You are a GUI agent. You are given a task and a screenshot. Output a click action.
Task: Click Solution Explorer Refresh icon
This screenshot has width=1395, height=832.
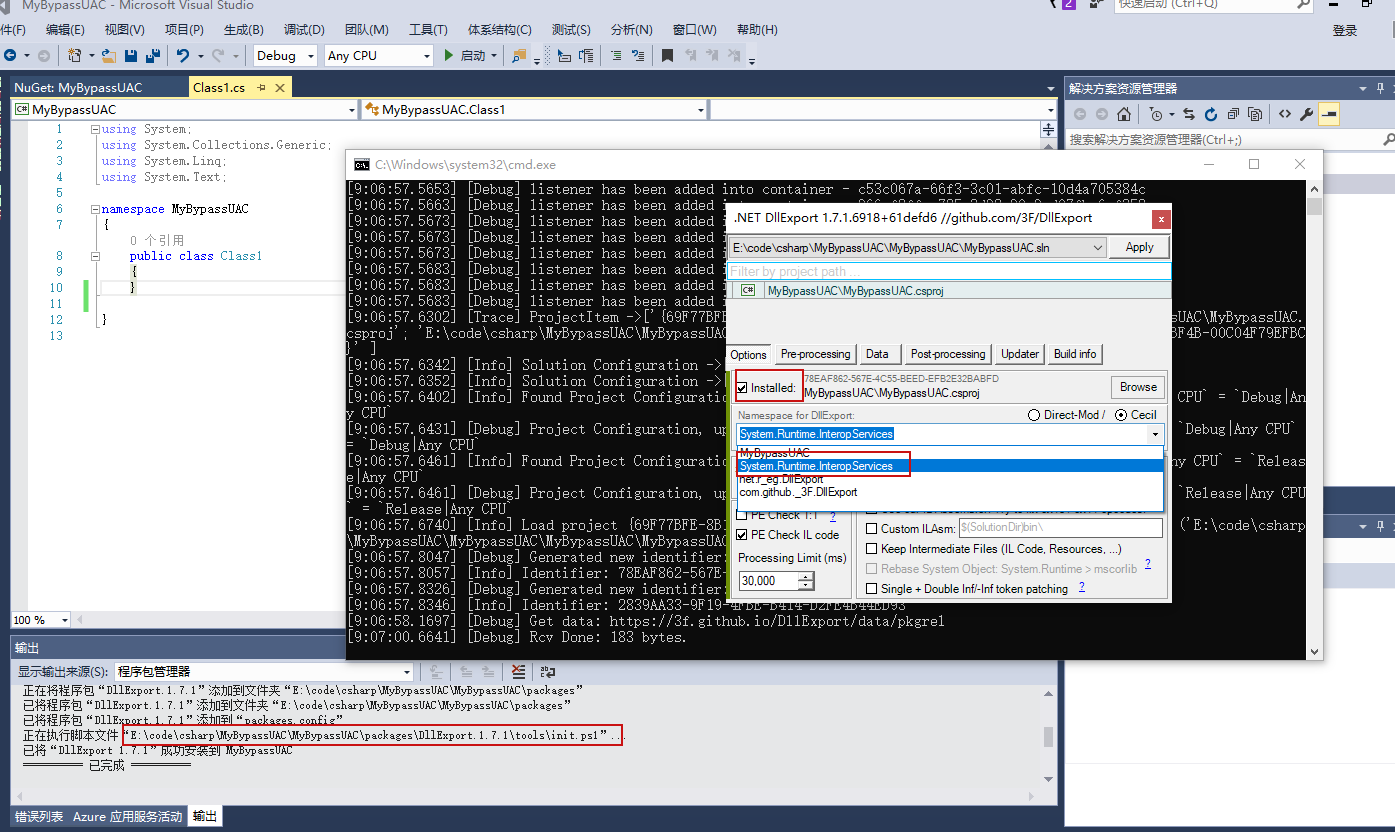point(1211,114)
